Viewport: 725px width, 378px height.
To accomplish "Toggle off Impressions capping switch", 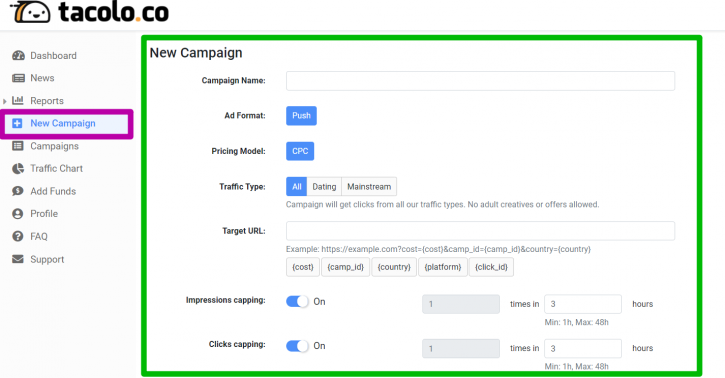I will pyautogui.click(x=297, y=302).
